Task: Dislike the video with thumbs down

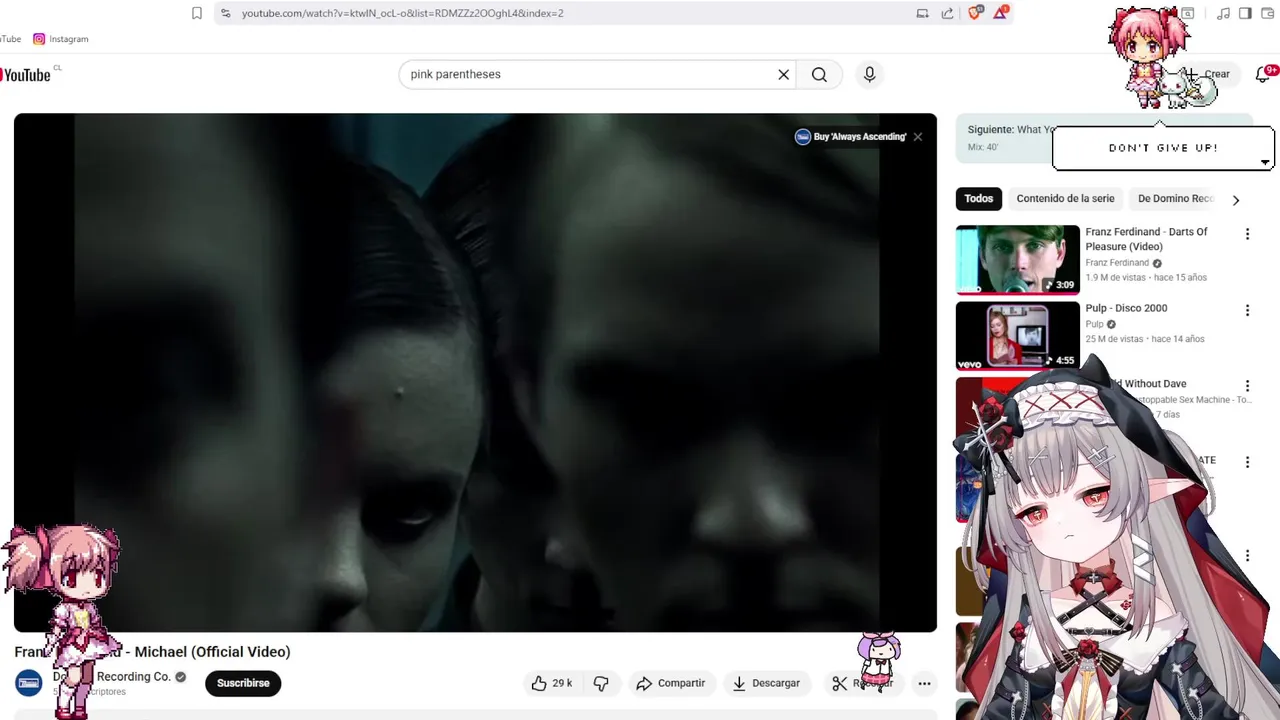Action: (601, 683)
